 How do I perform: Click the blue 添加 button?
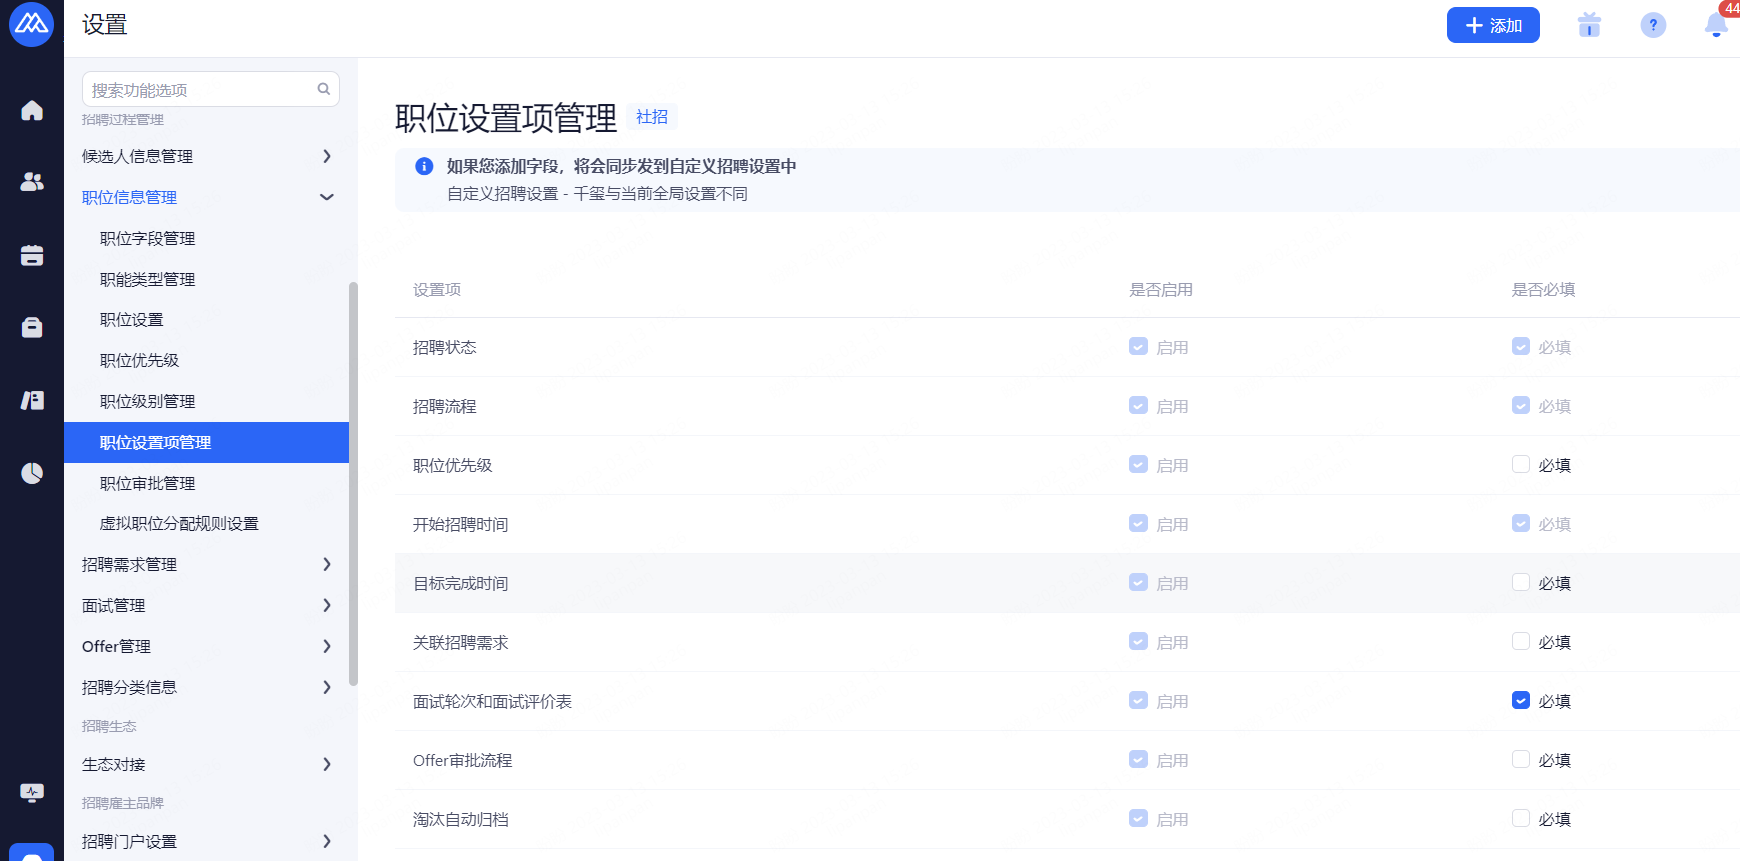1492,25
